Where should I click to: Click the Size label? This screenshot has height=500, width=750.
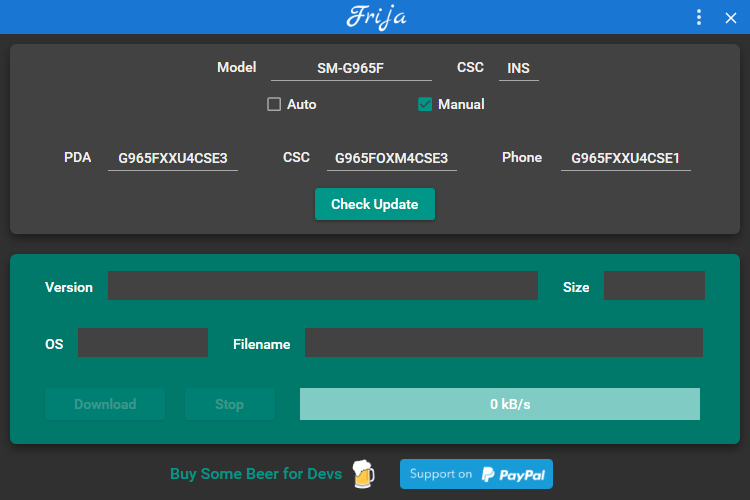click(576, 287)
